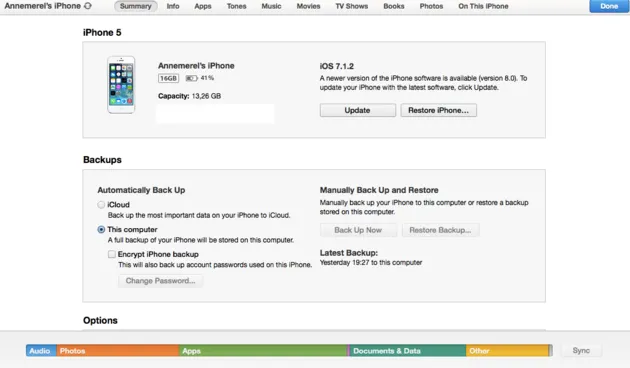630x368 pixels.
Task: Click the Restore Backup... button
Action: pos(440,230)
